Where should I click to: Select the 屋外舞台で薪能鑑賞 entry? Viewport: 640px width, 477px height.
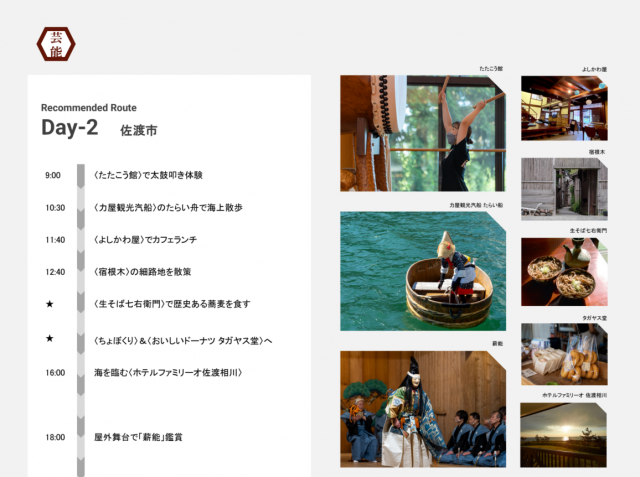point(138,437)
